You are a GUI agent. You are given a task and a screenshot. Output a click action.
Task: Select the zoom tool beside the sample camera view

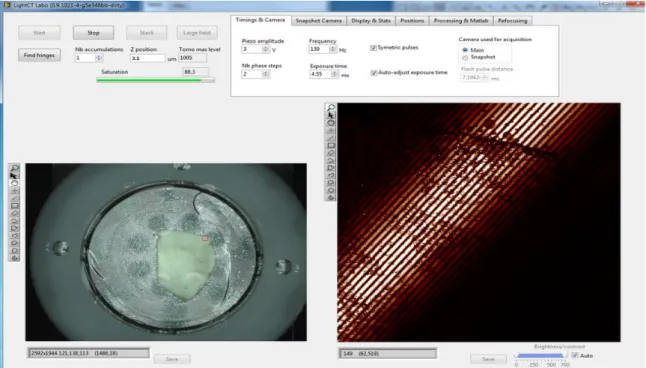(14, 168)
